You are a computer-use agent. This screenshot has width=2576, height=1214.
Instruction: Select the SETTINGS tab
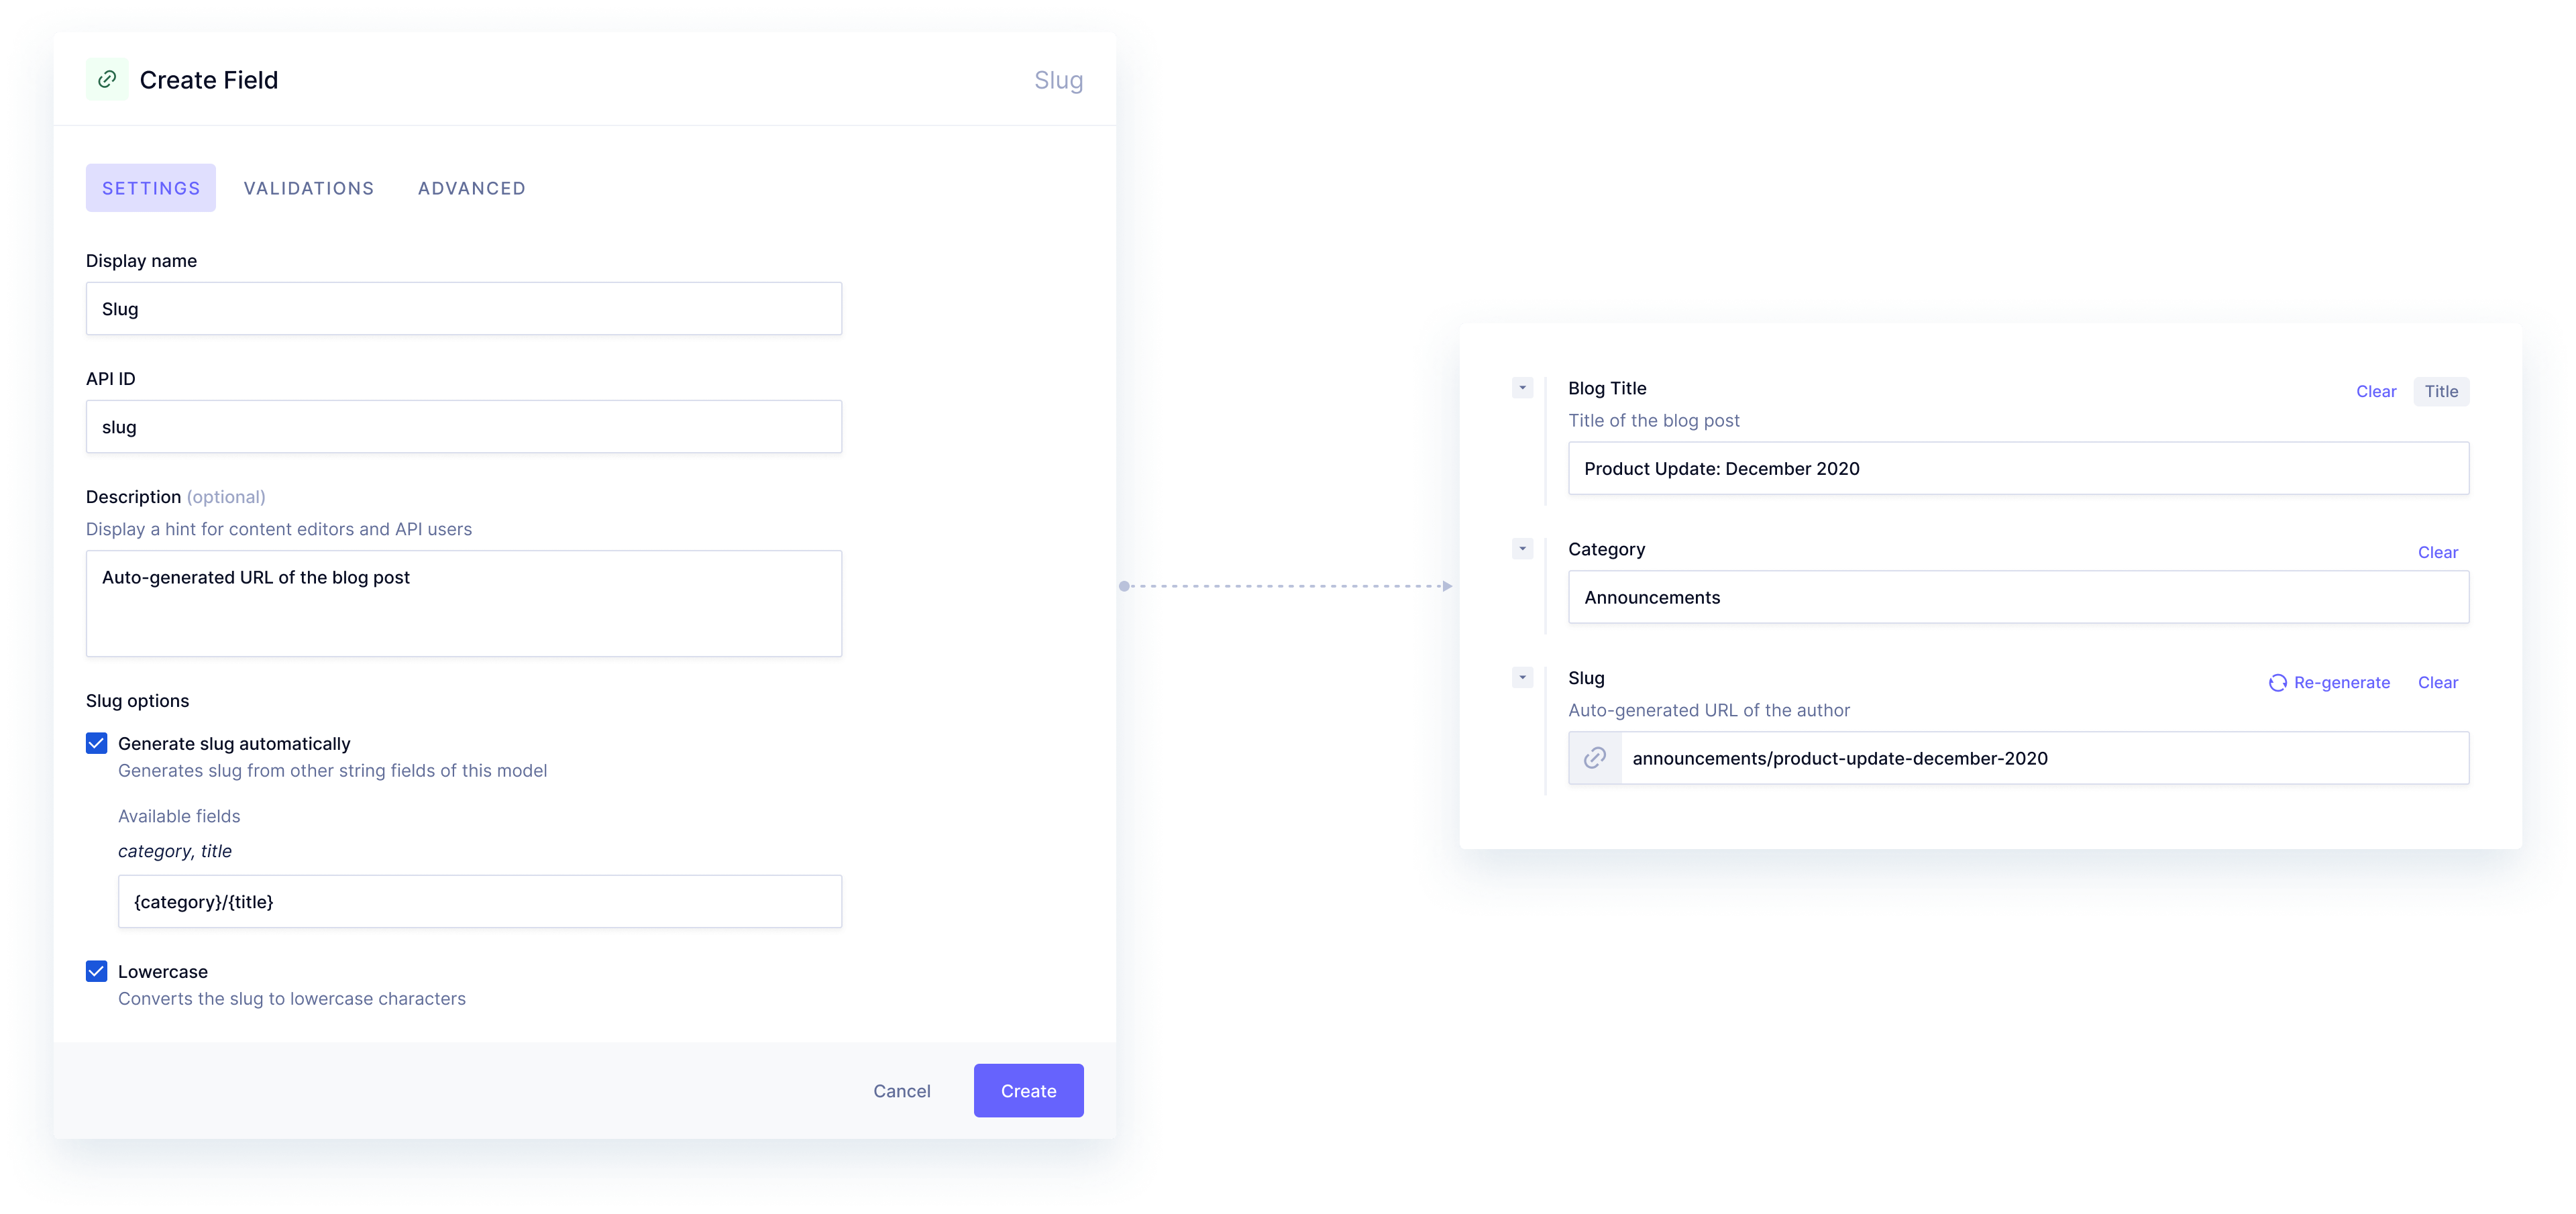pyautogui.click(x=151, y=186)
